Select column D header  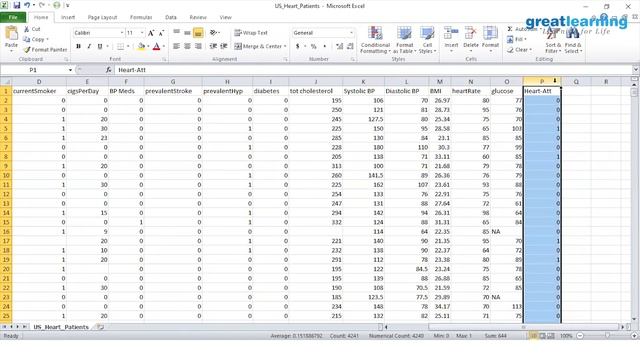39,82
